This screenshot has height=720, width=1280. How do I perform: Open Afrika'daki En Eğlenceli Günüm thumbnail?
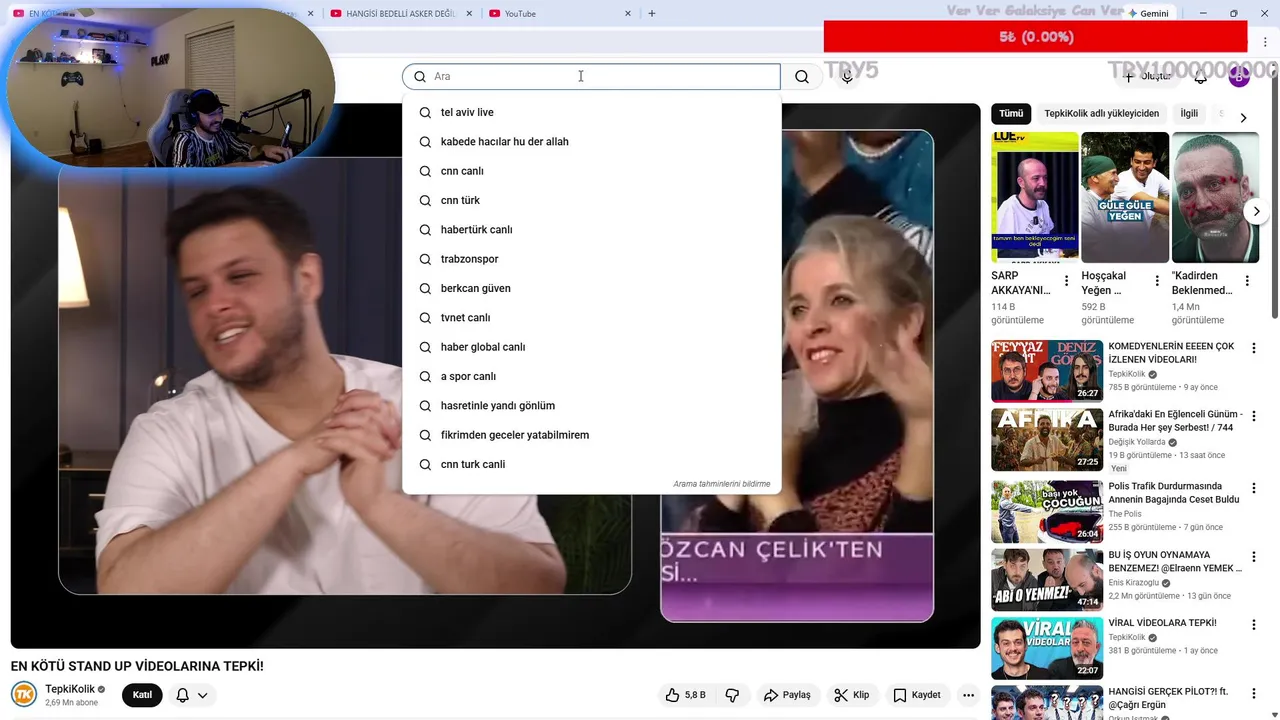coord(1047,439)
